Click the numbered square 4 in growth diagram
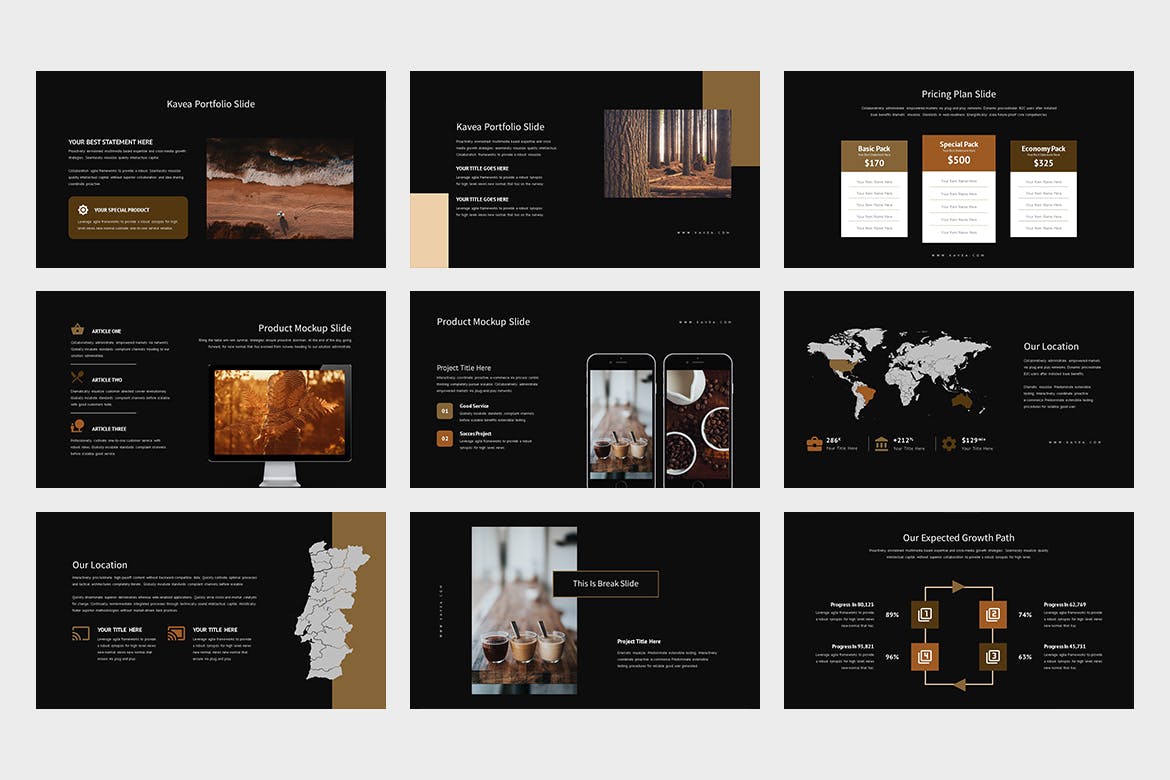Image resolution: width=1170 pixels, height=780 pixels. click(925, 657)
